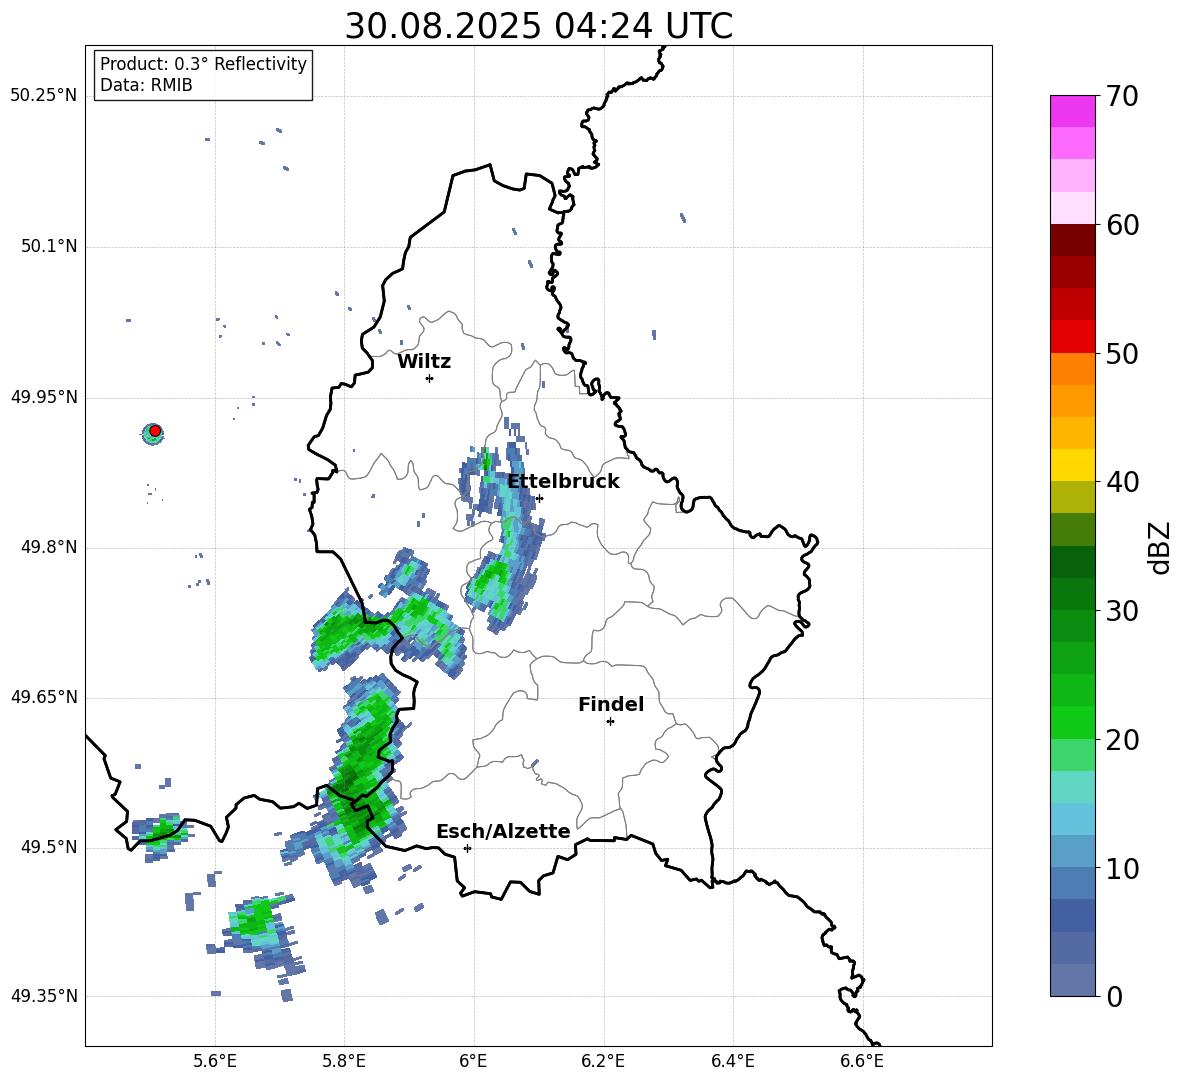The height and width of the screenshot is (1081, 1184).
Task: Click the "Product: 0.3° Reflectivity" label
Action: [x=203, y=64]
